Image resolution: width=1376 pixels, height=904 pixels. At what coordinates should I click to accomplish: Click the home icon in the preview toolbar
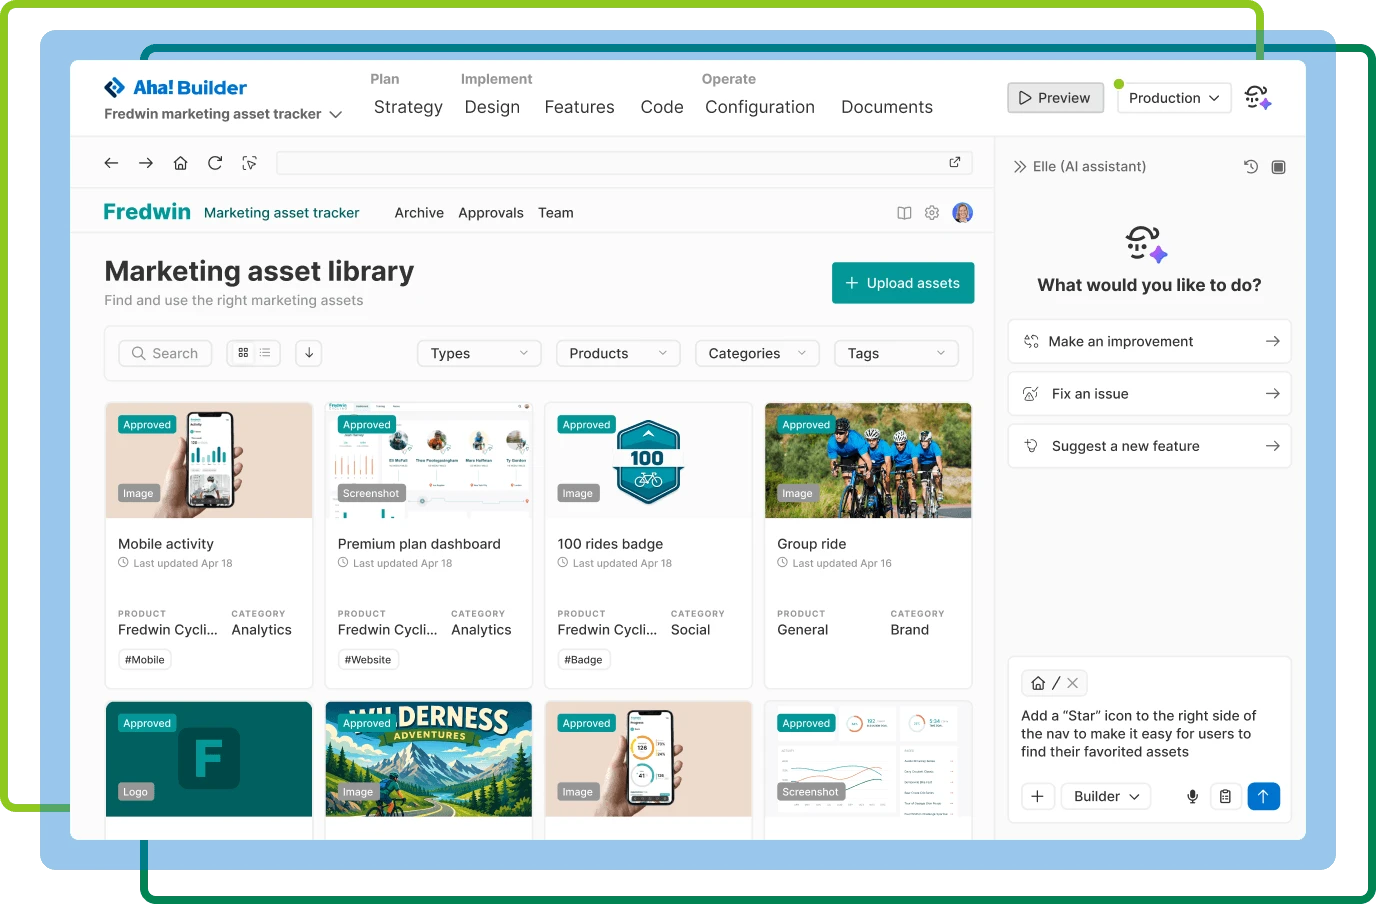(180, 162)
